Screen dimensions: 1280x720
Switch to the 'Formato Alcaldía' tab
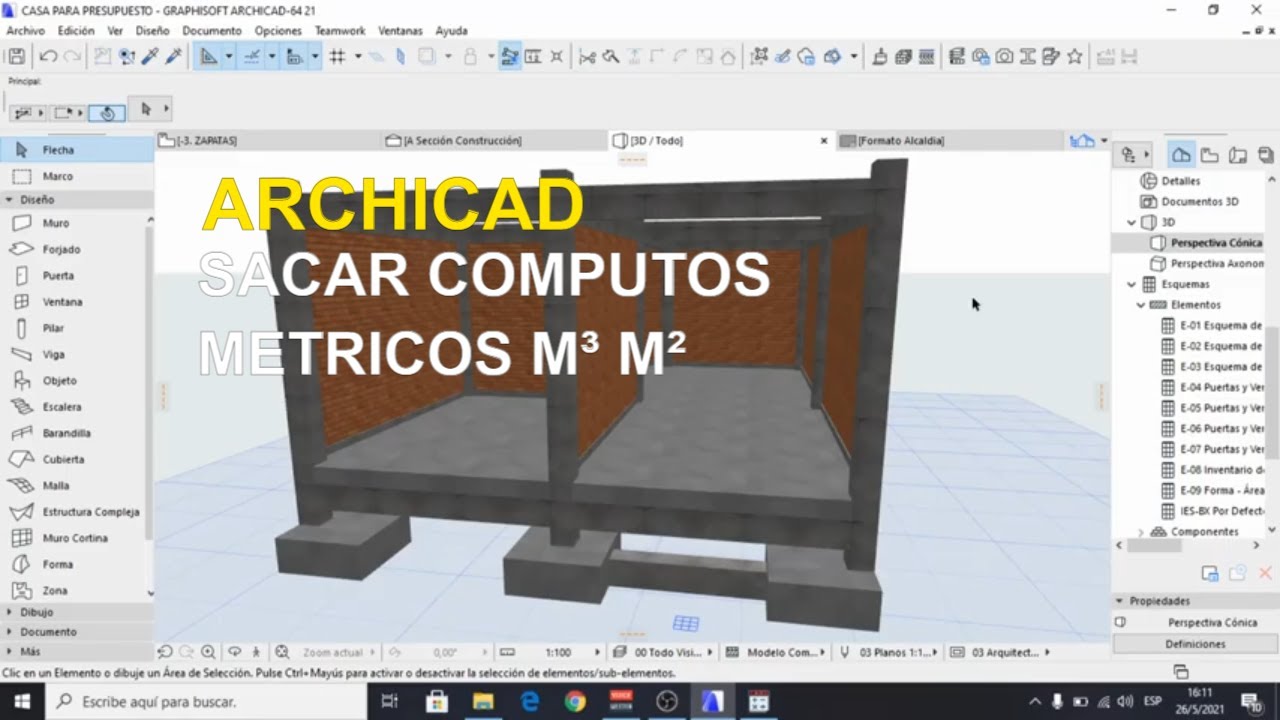pyautogui.click(x=948, y=141)
